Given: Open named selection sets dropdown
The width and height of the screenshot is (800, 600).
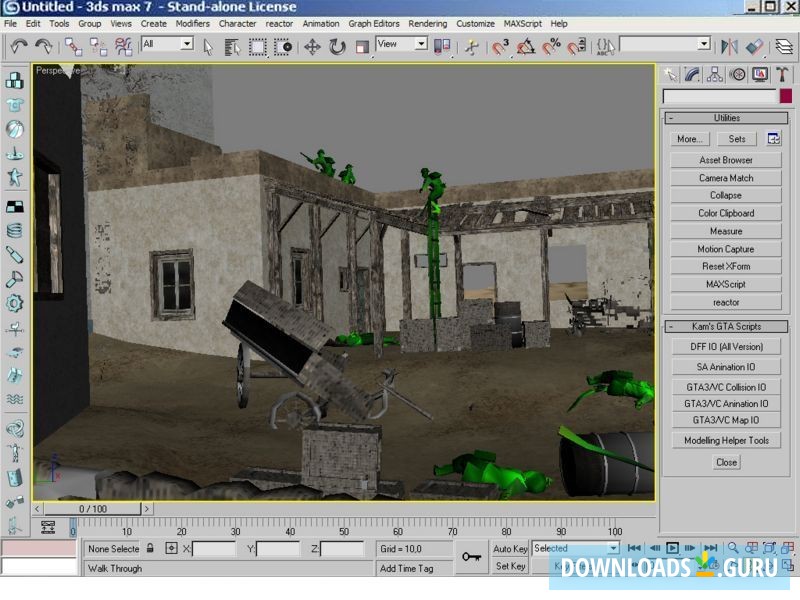Looking at the screenshot, I should point(704,44).
